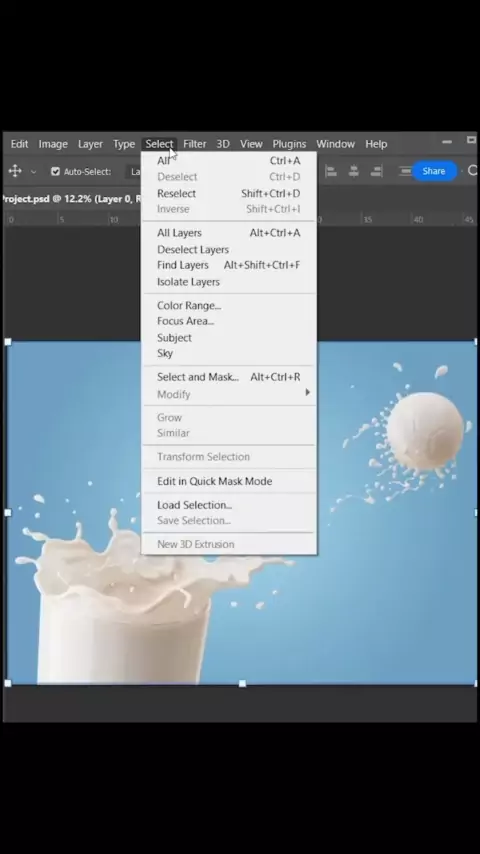Switch to the Project.psd document tab
Screen dimensions: 480x854
(x=71, y=199)
